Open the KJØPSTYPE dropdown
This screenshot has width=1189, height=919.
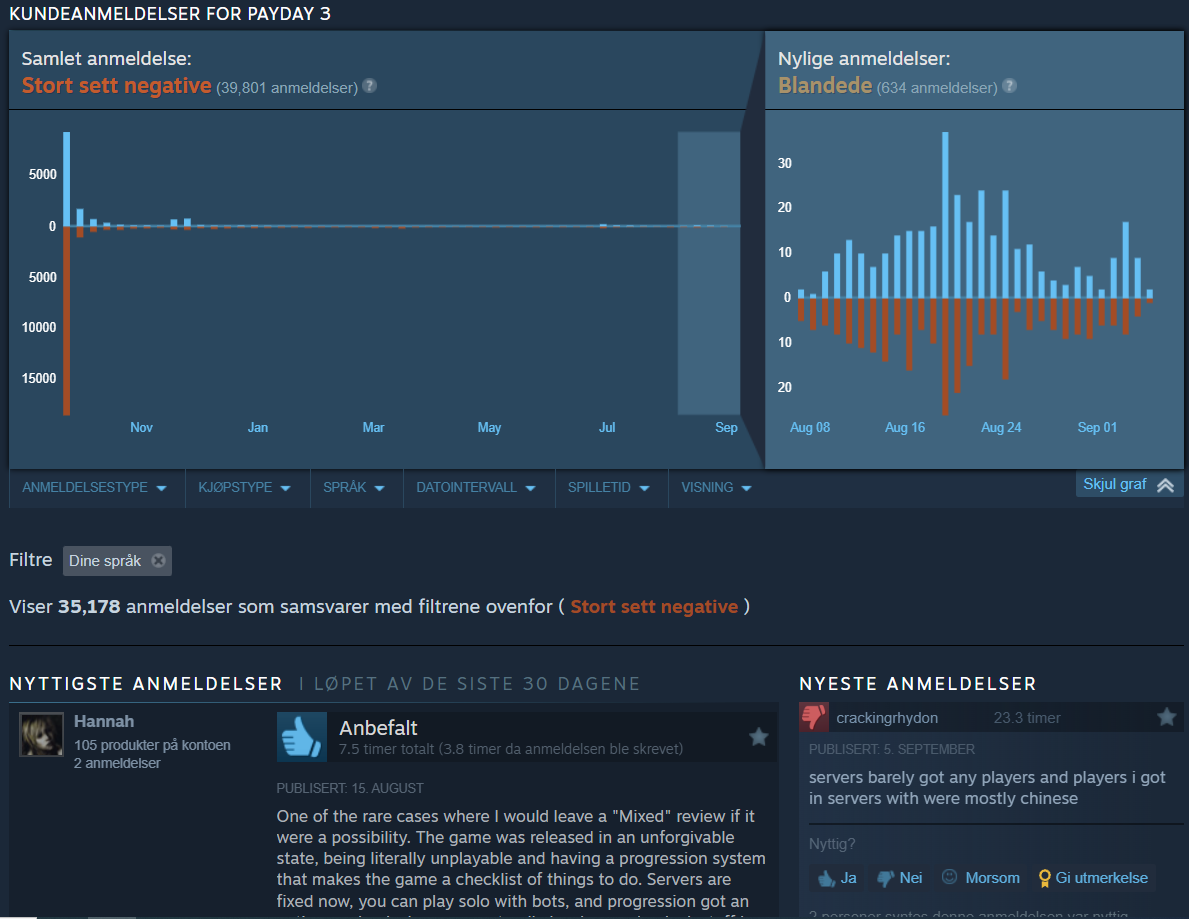tap(244, 488)
